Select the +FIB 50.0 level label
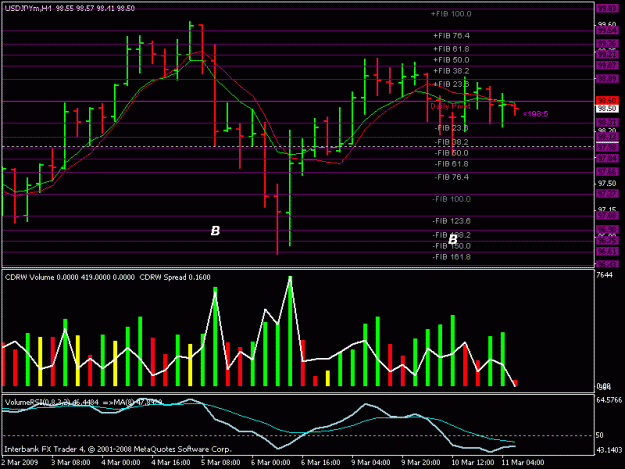Screen dimensions: 625x469 click(451, 60)
